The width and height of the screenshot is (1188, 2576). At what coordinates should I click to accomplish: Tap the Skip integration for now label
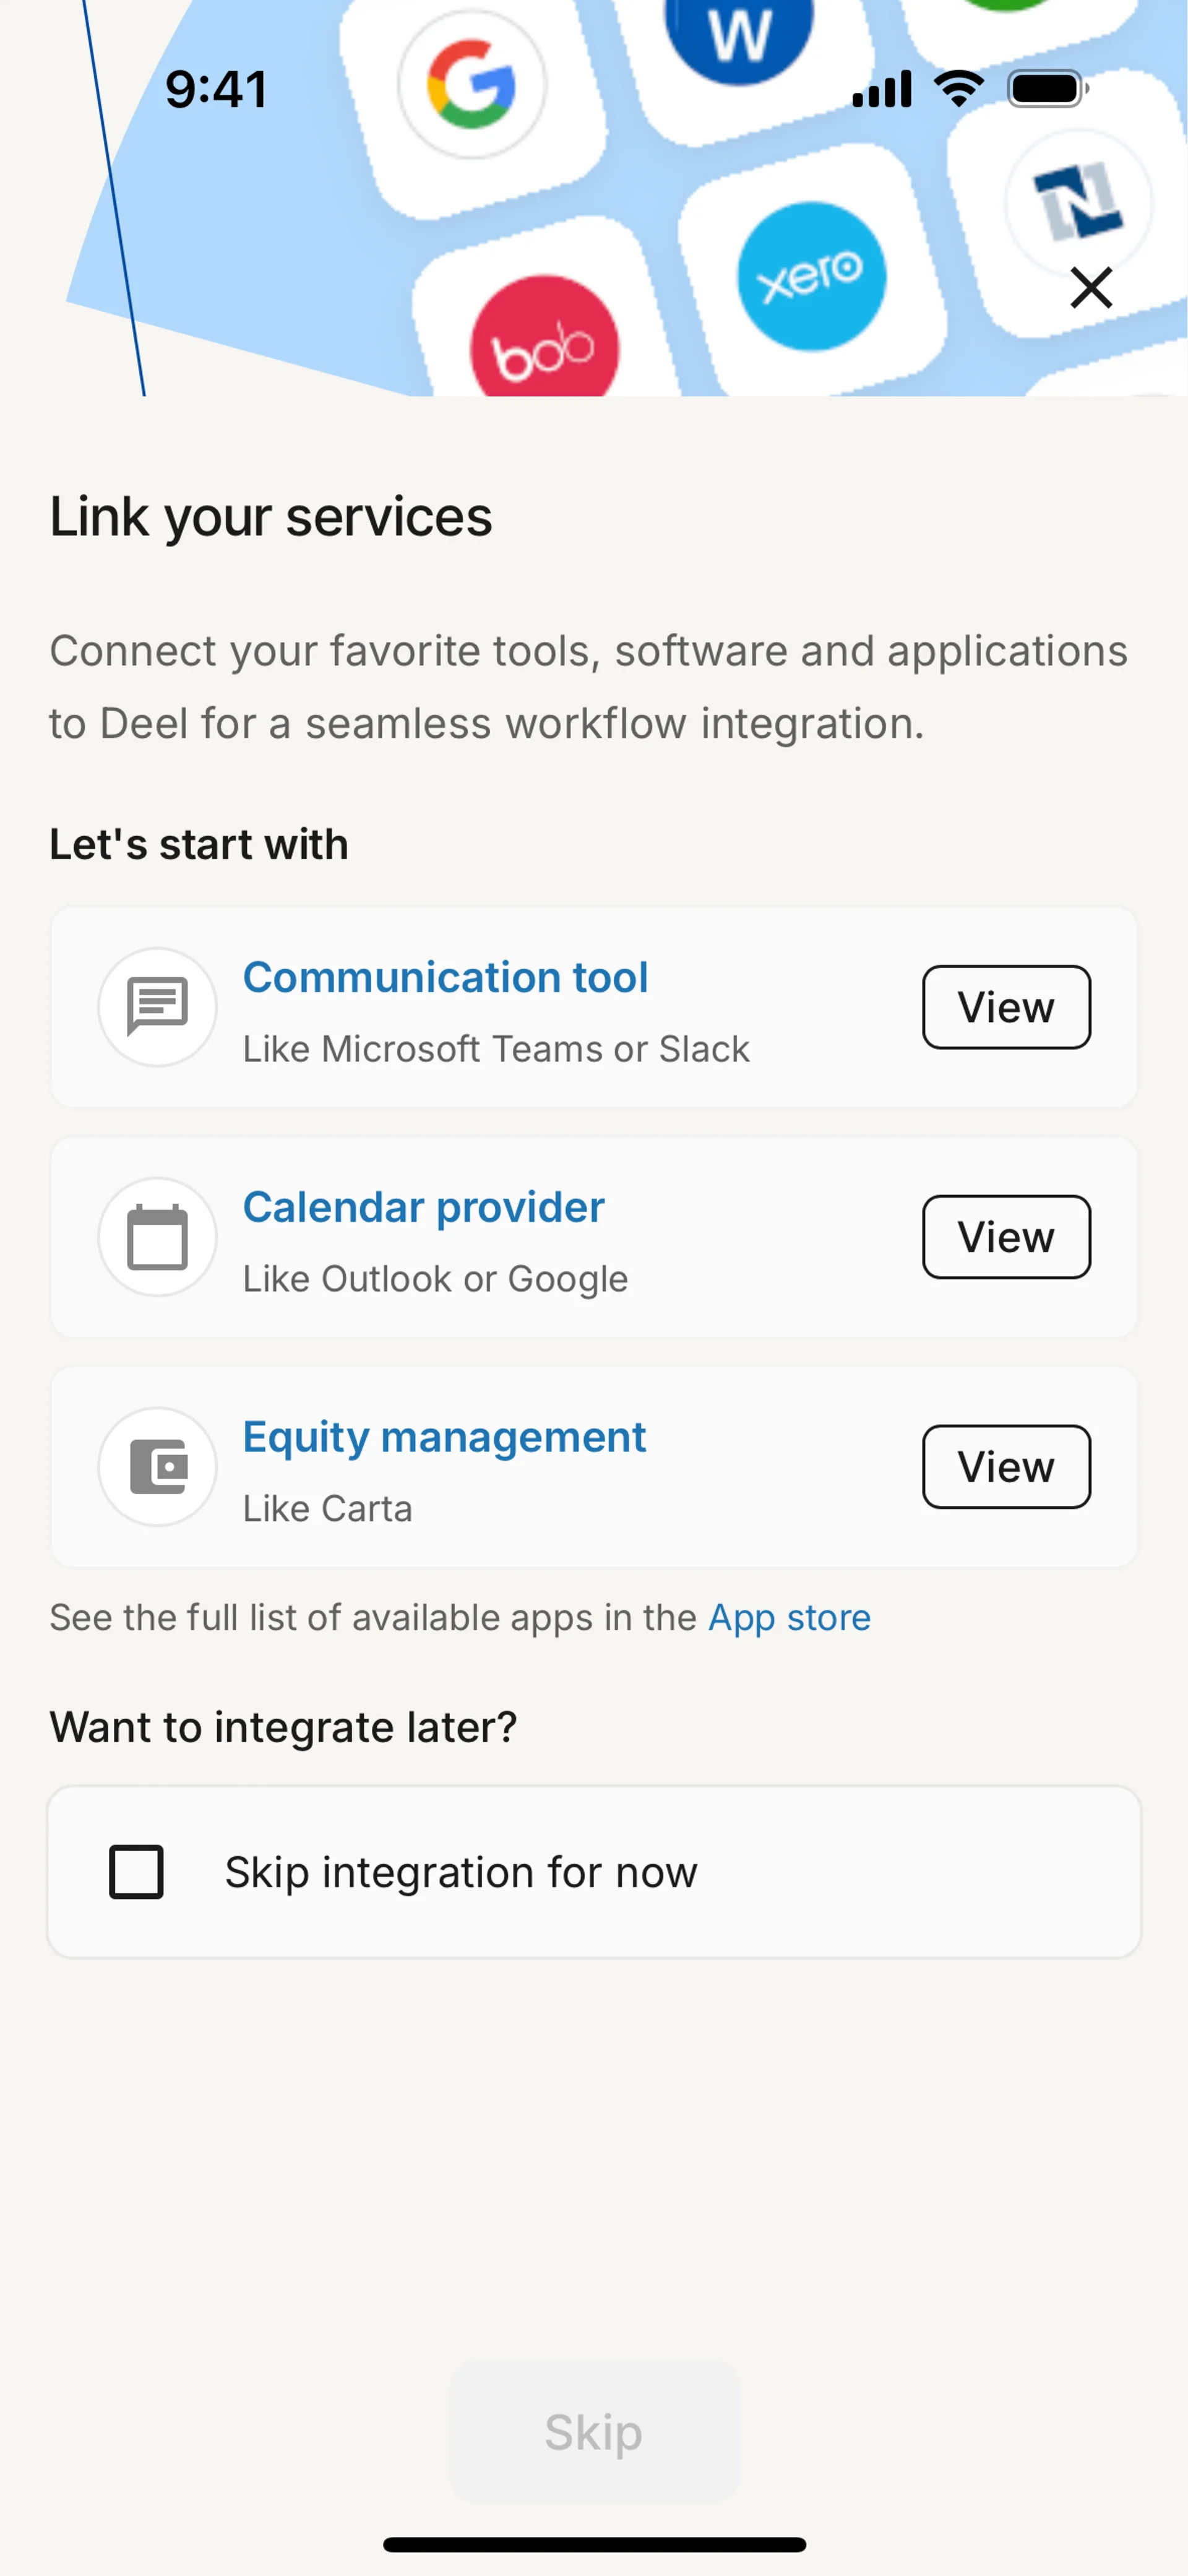coord(461,1871)
